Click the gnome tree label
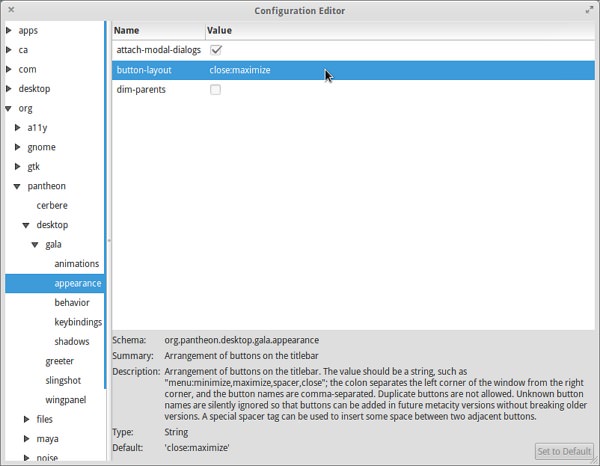The height and width of the screenshot is (466, 600). (41, 147)
